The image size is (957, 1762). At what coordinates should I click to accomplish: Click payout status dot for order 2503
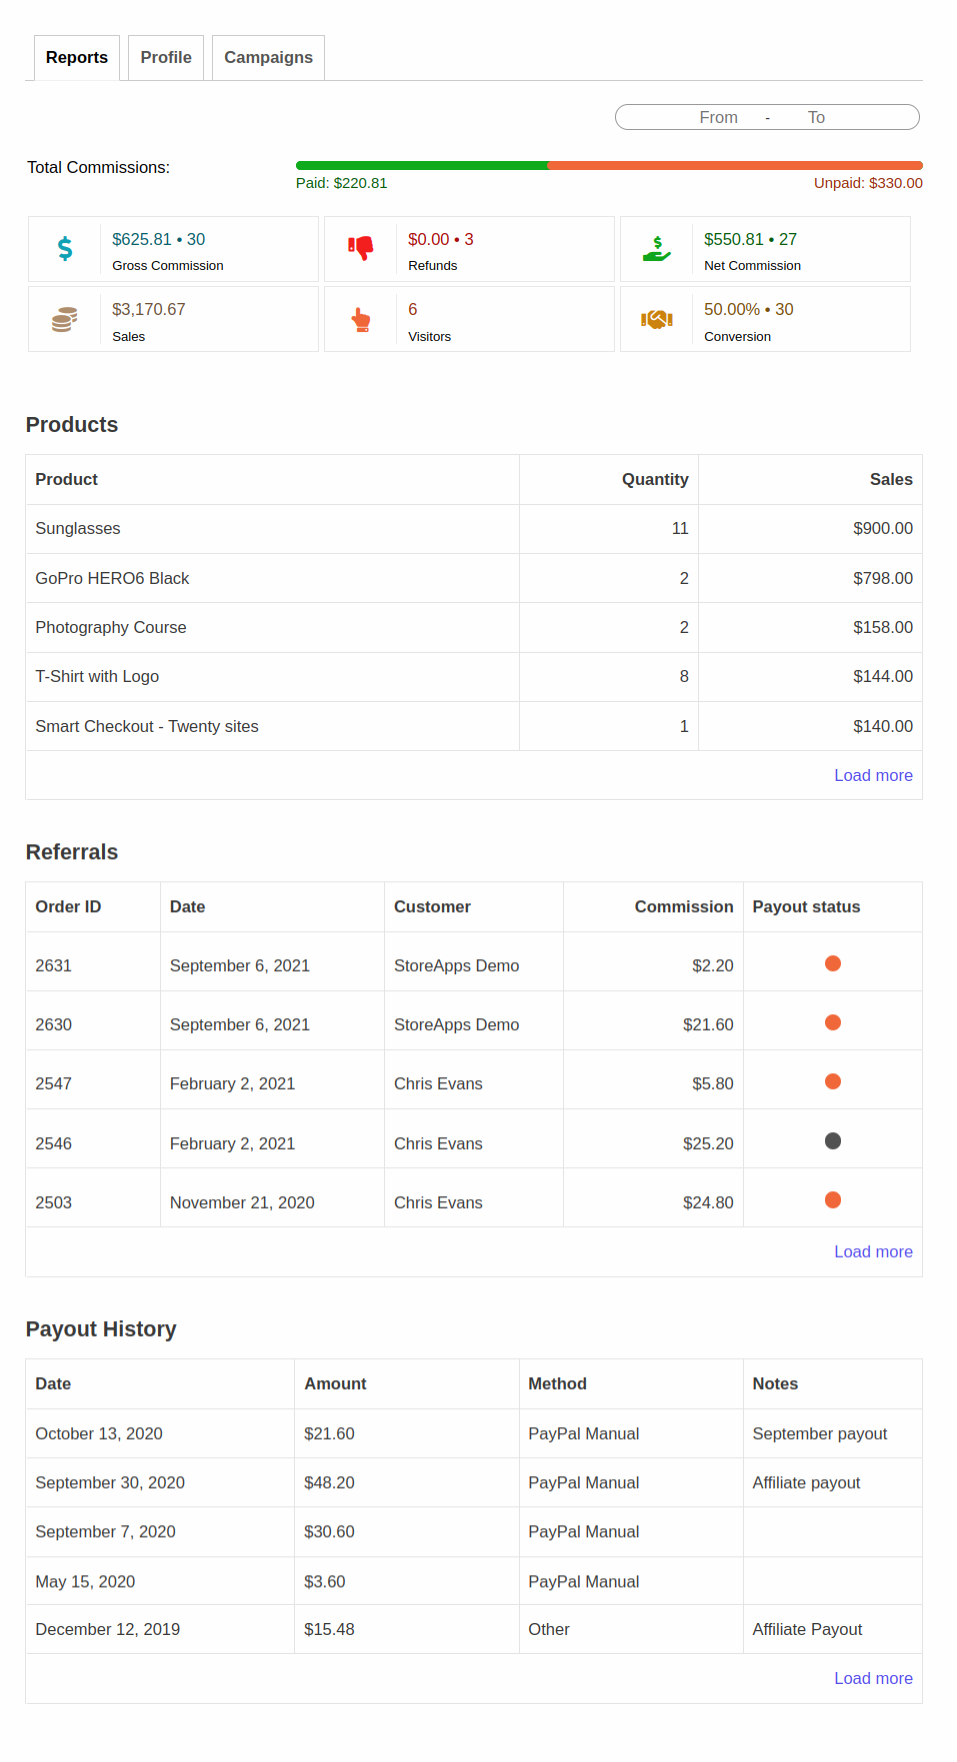pos(832,1200)
